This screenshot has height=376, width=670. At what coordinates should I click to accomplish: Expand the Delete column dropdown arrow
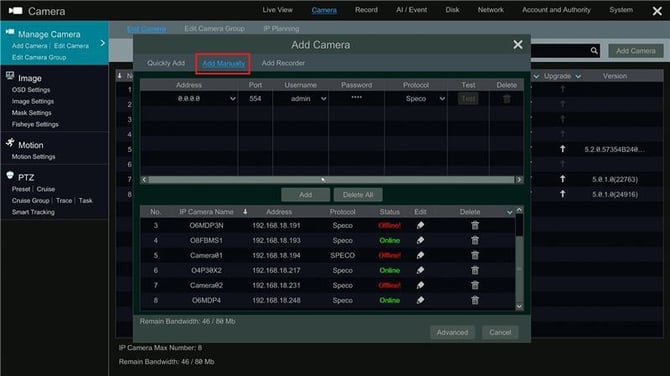click(509, 212)
